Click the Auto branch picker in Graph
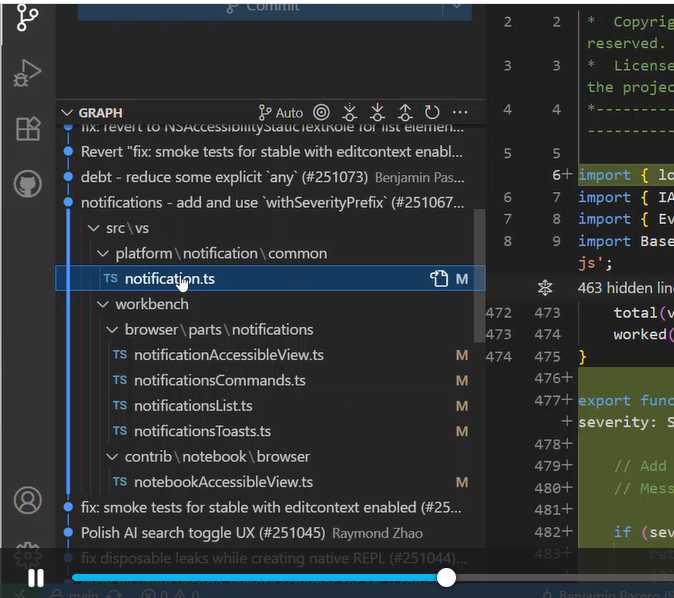Screen dimensions: 674x598 click(x=281, y=113)
